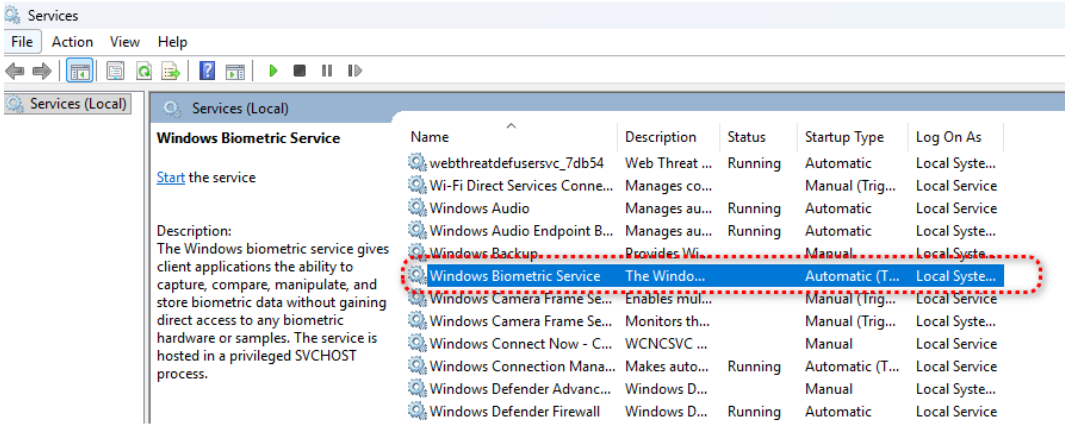Click the Restart Service toolbar button
Screen dimensions: 1065x432
[x=354, y=71]
